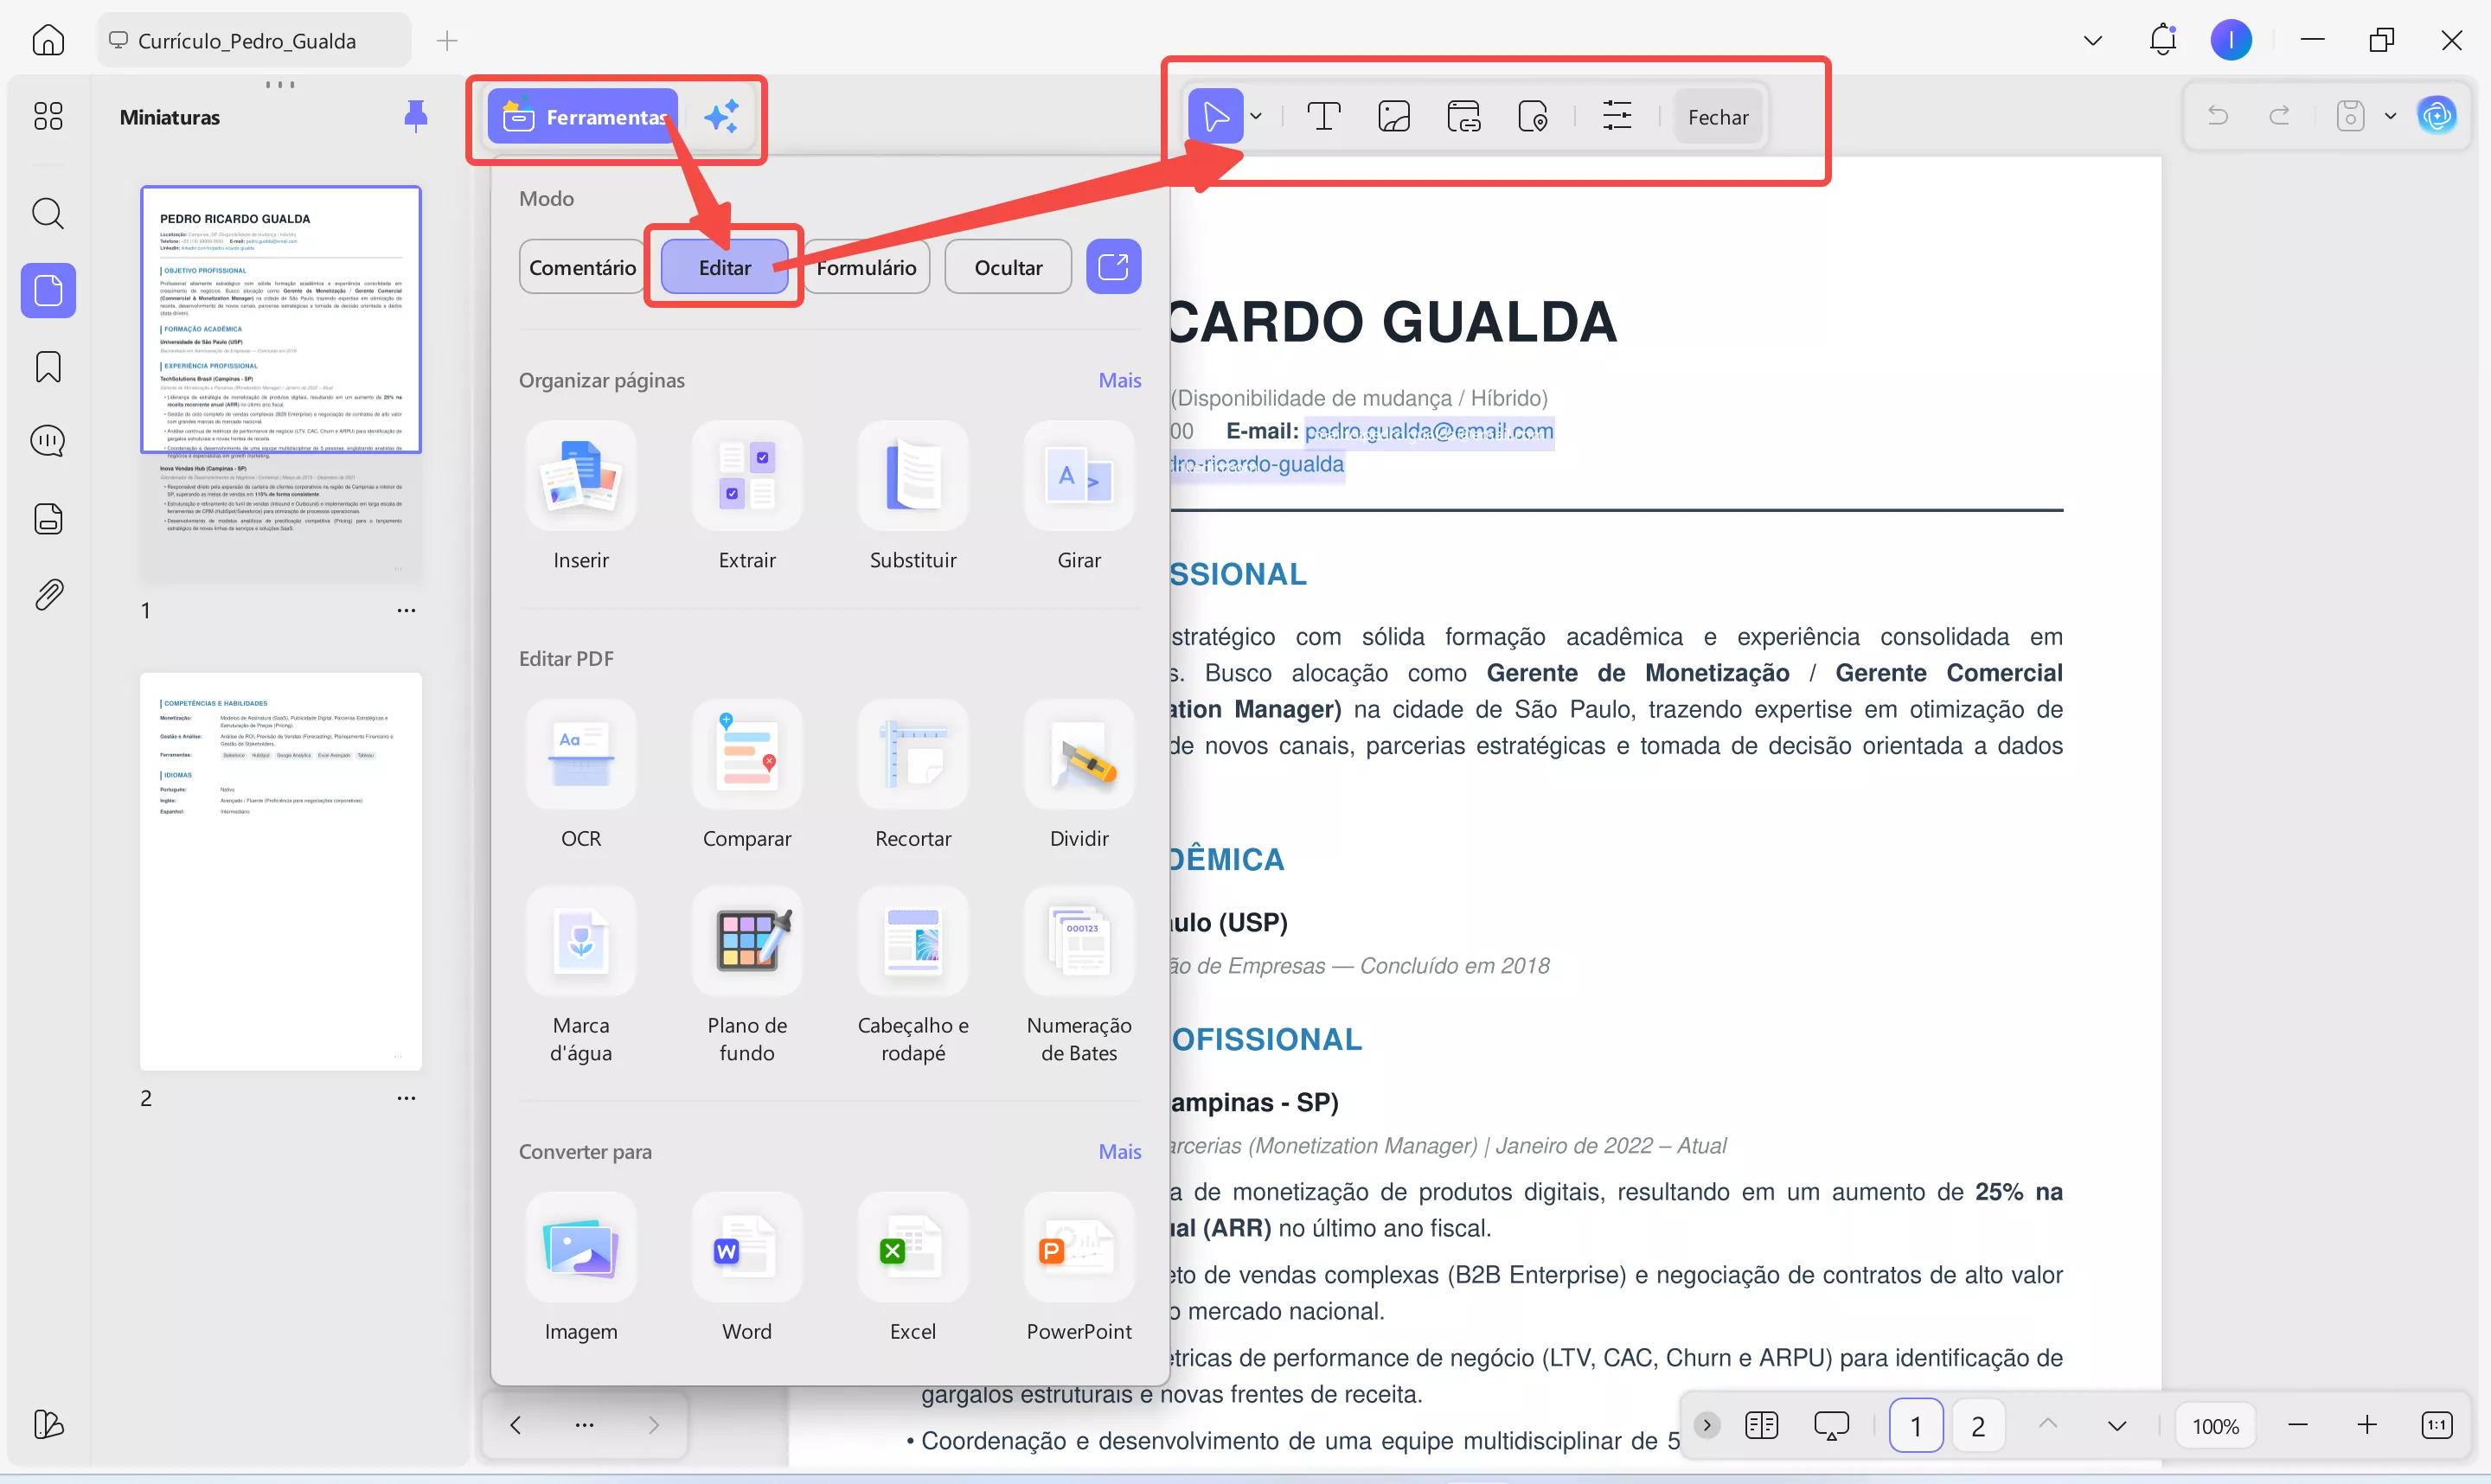Open the Comparar tool
2491x1484 pixels.
[747, 775]
